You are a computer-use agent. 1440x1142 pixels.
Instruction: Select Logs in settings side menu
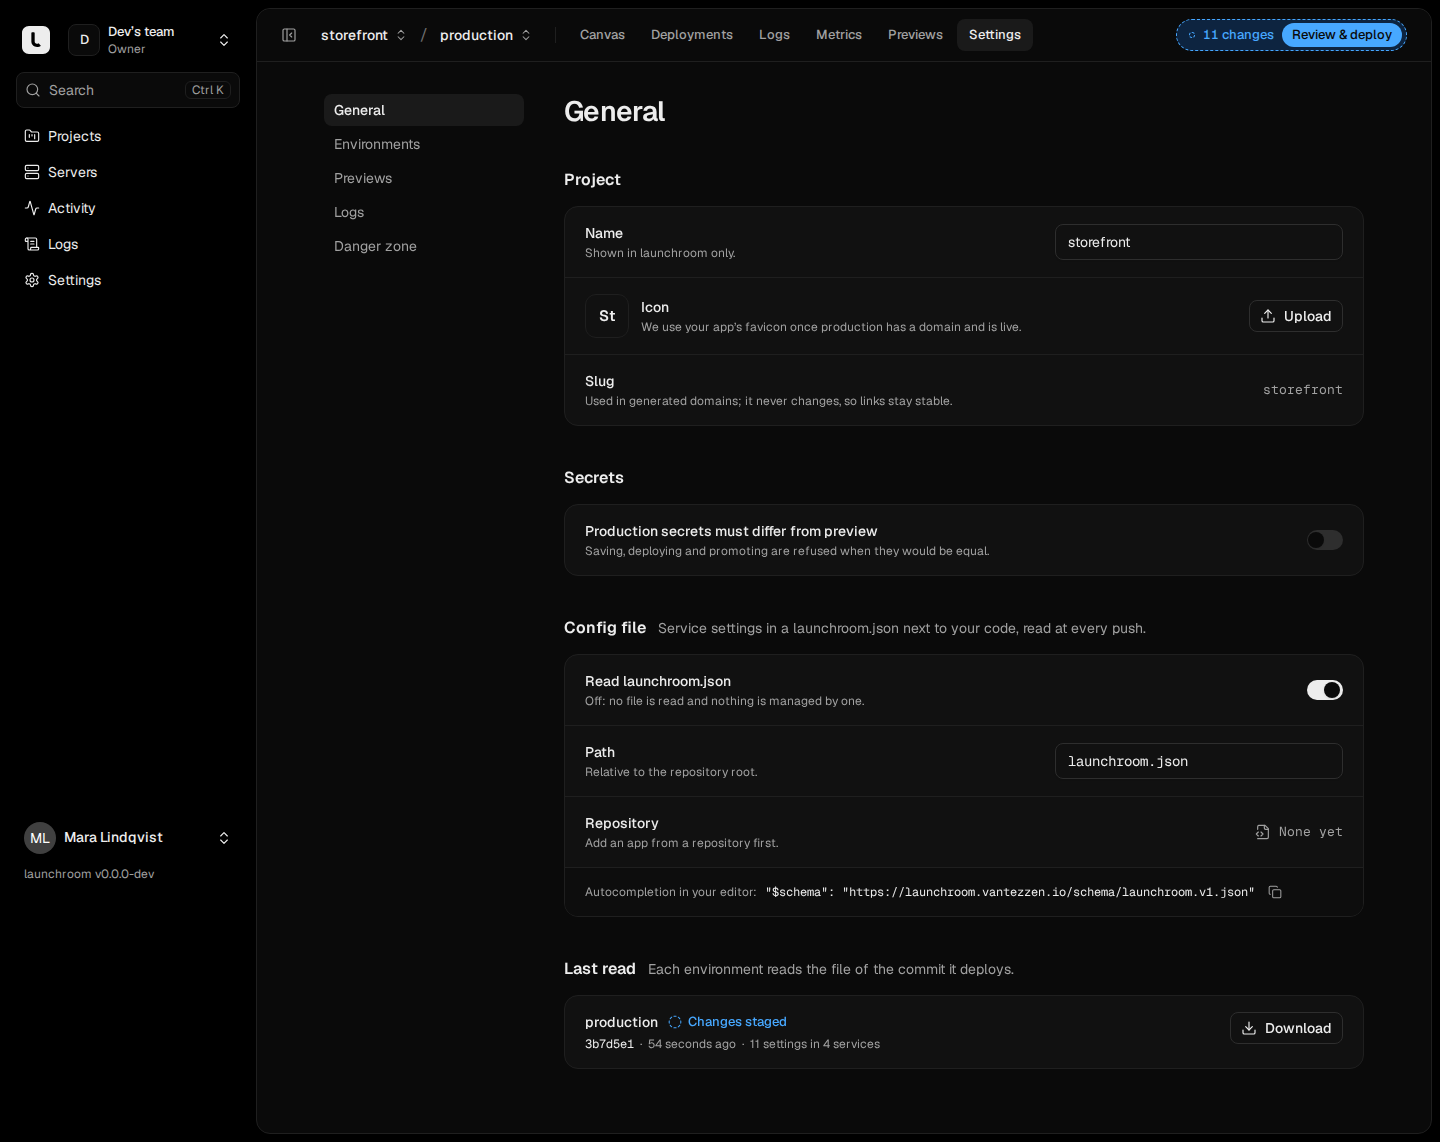(x=424, y=212)
